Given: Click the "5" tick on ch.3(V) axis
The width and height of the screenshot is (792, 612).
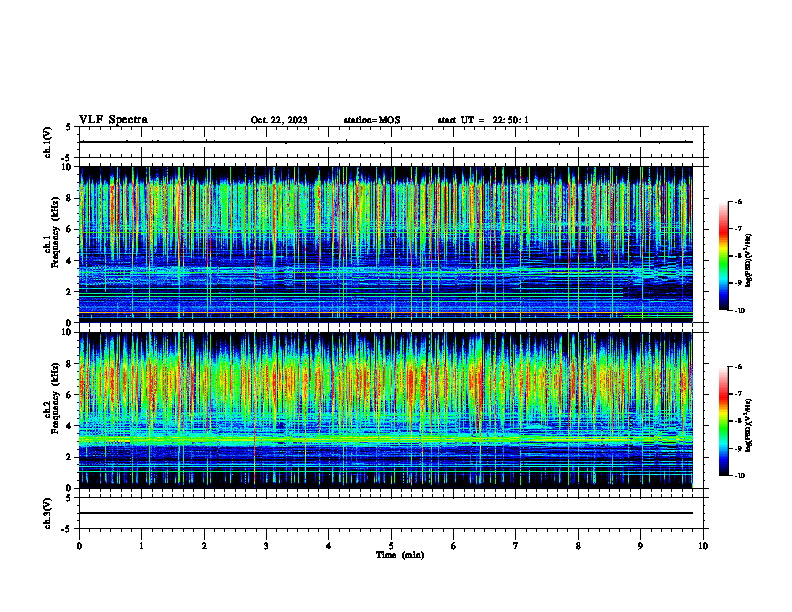Looking at the screenshot, I should tap(68, 498).
